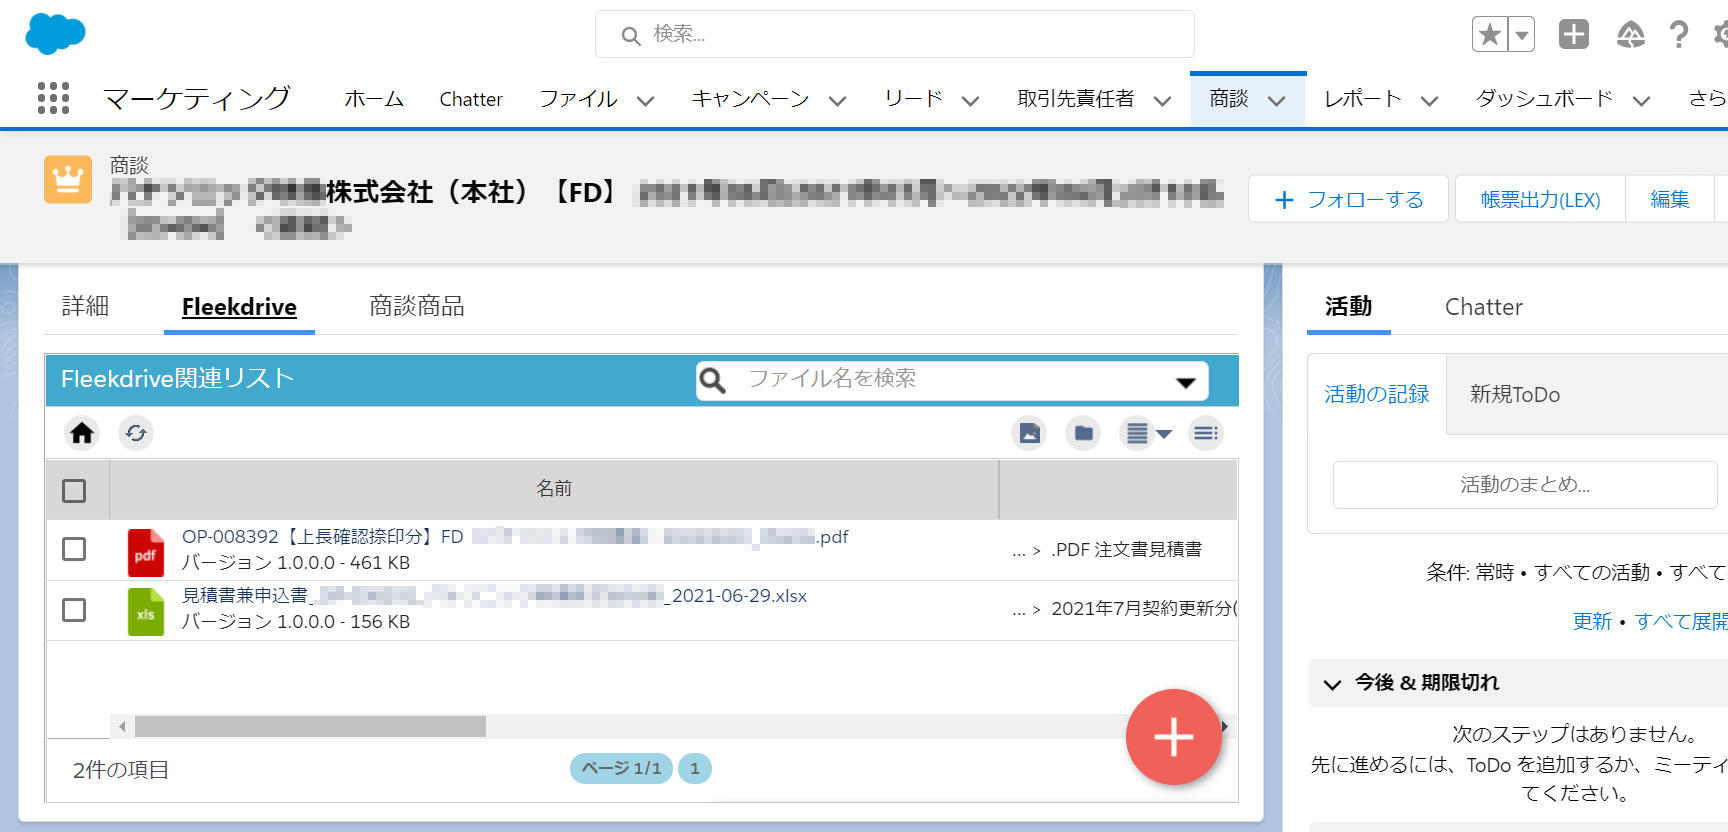
Task: Go to Fleekdrive home folder icon
Action: coord(82,433)
